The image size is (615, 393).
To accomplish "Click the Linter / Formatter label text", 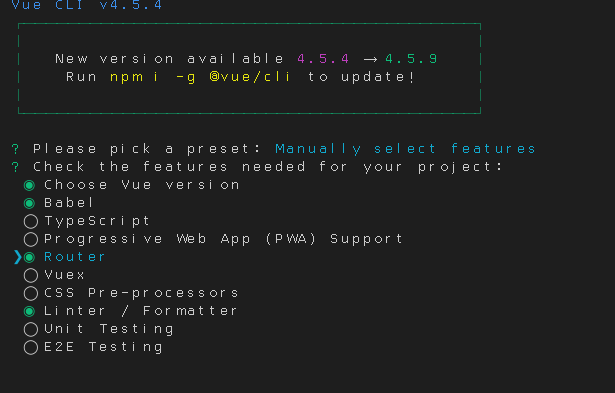I will click(x=140, y=311).
